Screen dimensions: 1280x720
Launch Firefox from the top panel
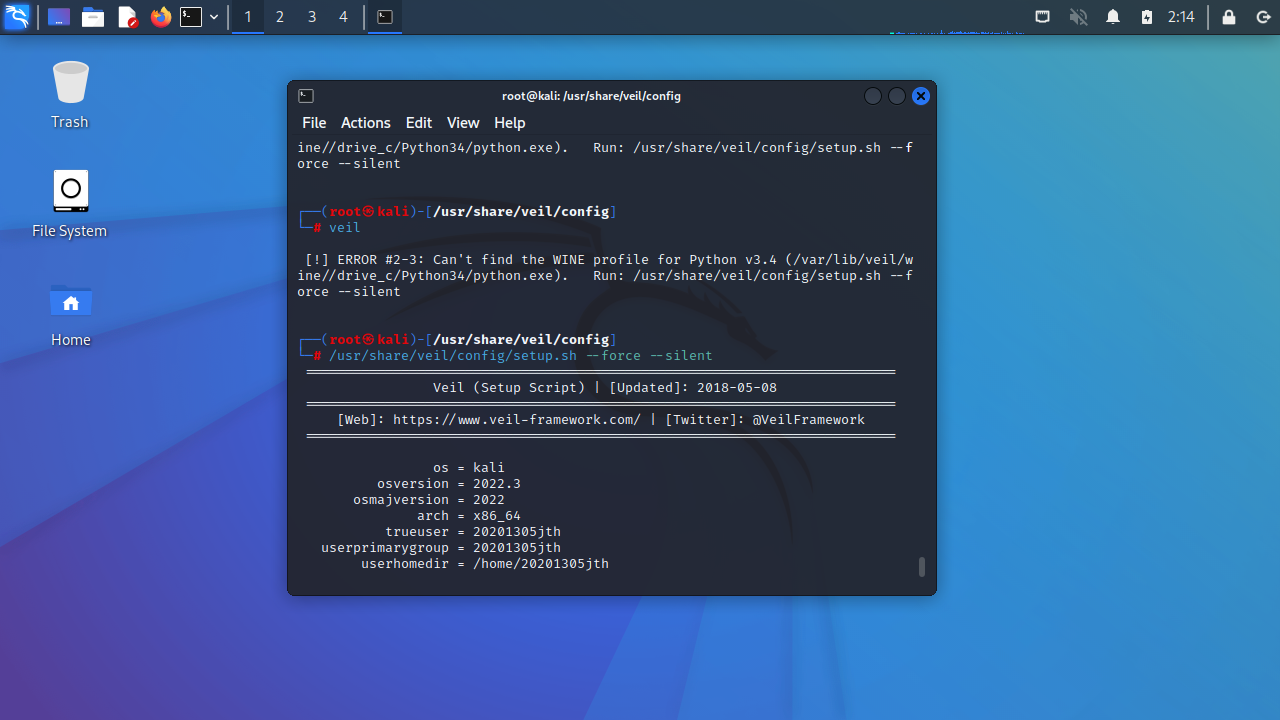click(x=160, y=17)
